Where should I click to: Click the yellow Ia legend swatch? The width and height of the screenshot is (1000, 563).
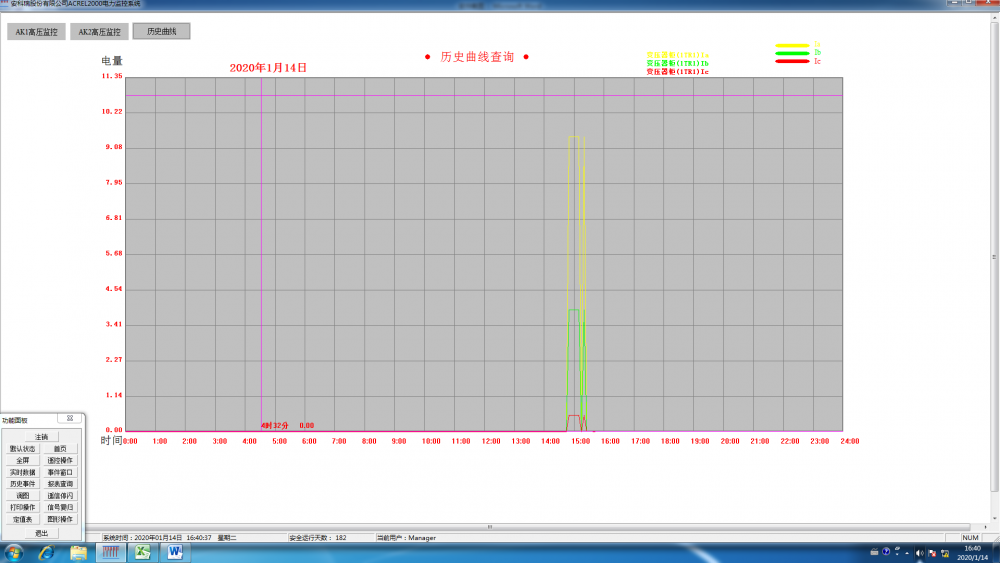pyautogui.click(x=792, y=45)
